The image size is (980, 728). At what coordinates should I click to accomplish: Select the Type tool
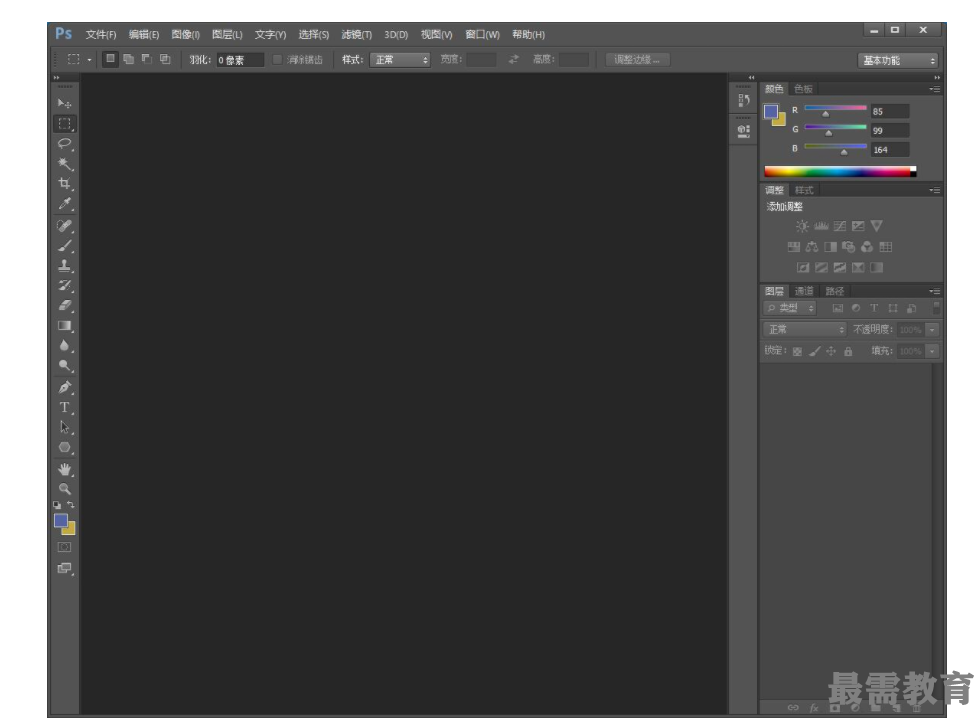click(64, 407)
